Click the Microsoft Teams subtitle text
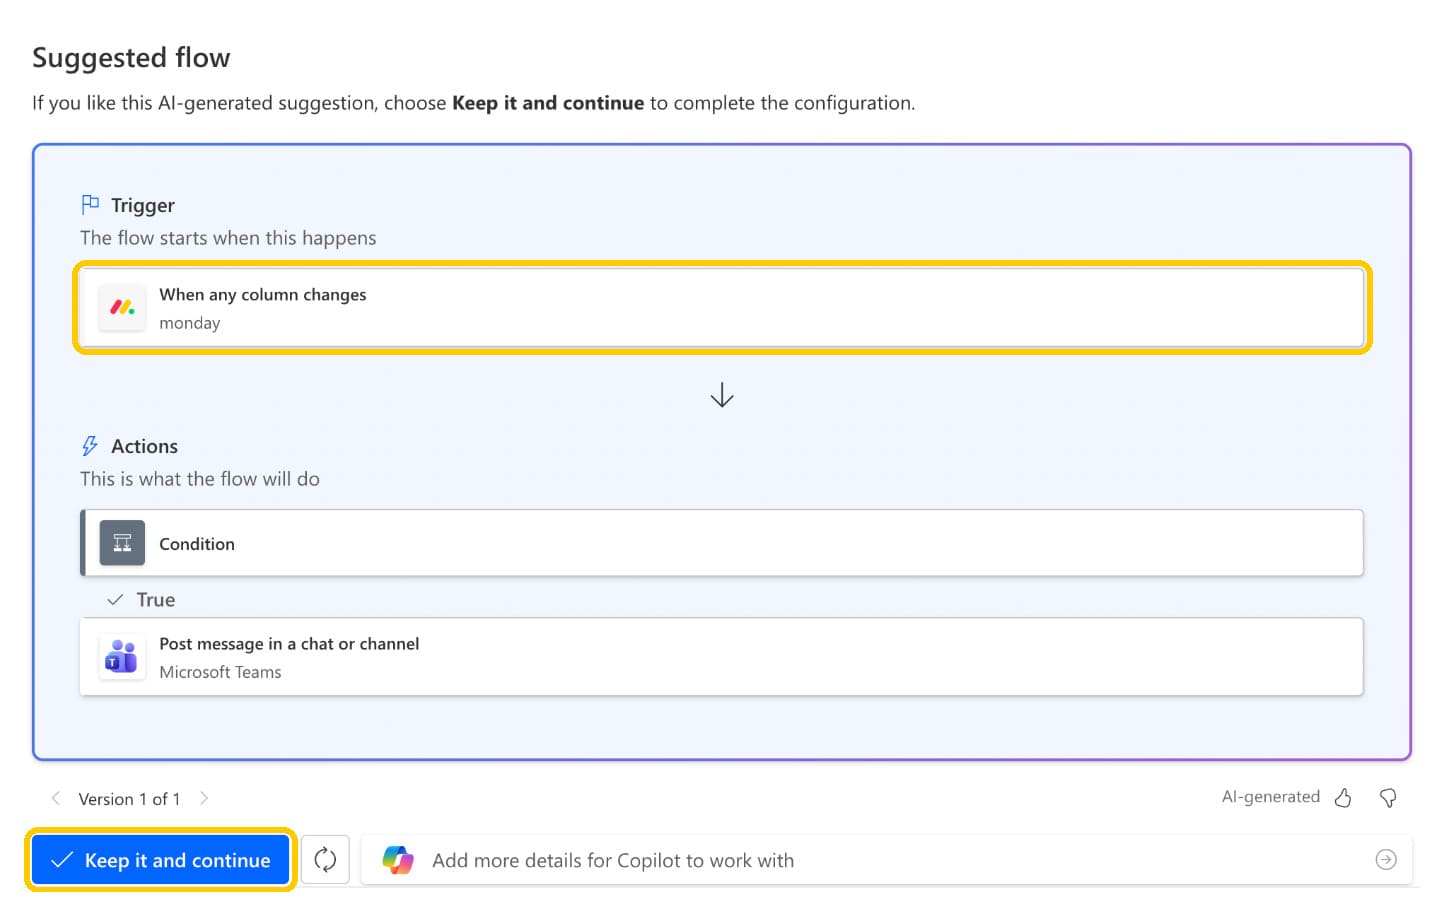 point(220,672)
